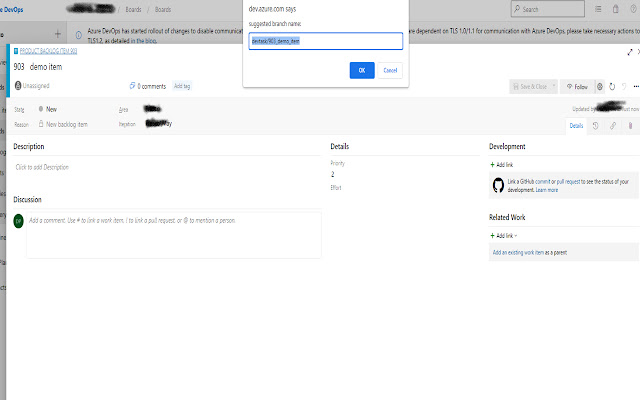The height and width of the screenshot is (400, 640).
Task: Open the help icon in header
Action: pyautogui.click(x=633, y=9)
